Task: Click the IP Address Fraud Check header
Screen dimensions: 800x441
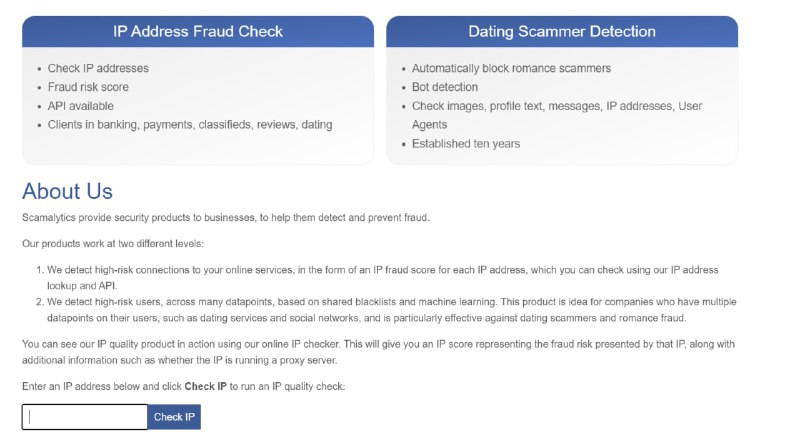Action: (x=198, y=31)
